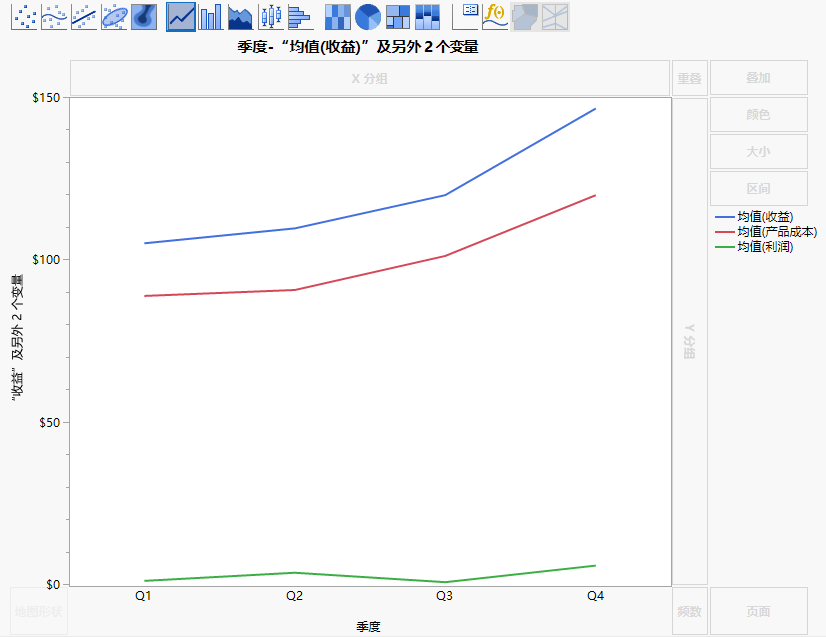Select the Mosaic plot icon

point(427,17)
